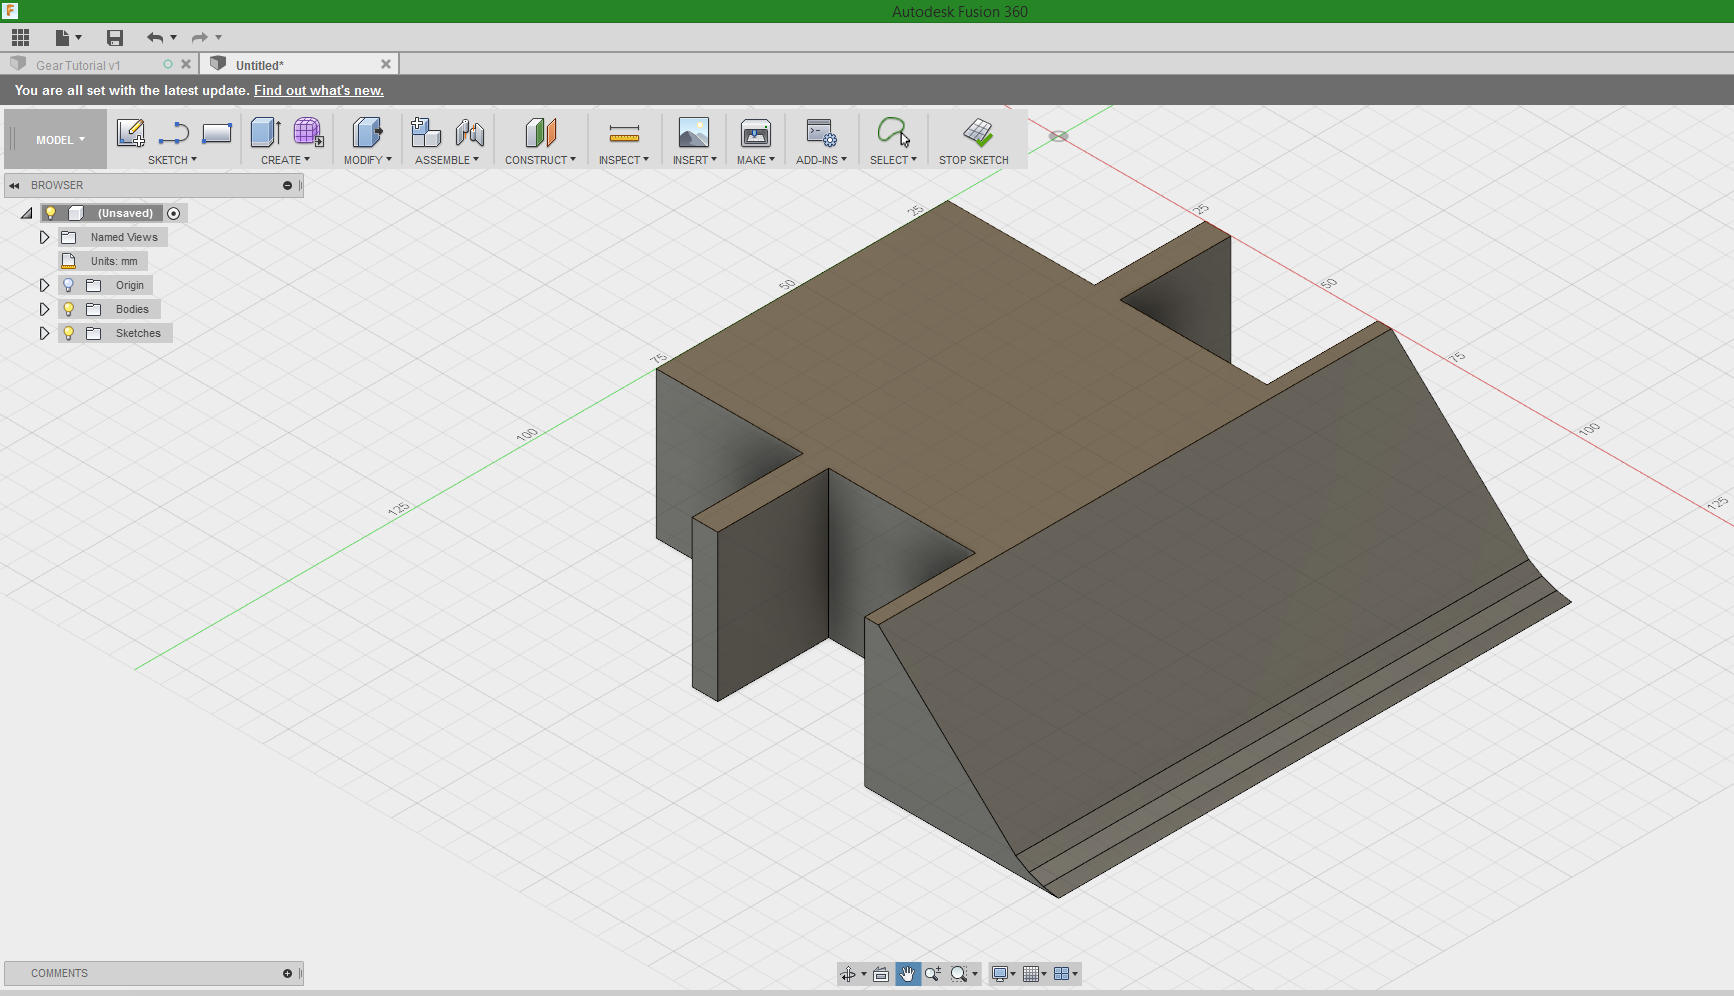Toggle visibility of the Sketches folder
1734x996 pixels.
point(68,333)
